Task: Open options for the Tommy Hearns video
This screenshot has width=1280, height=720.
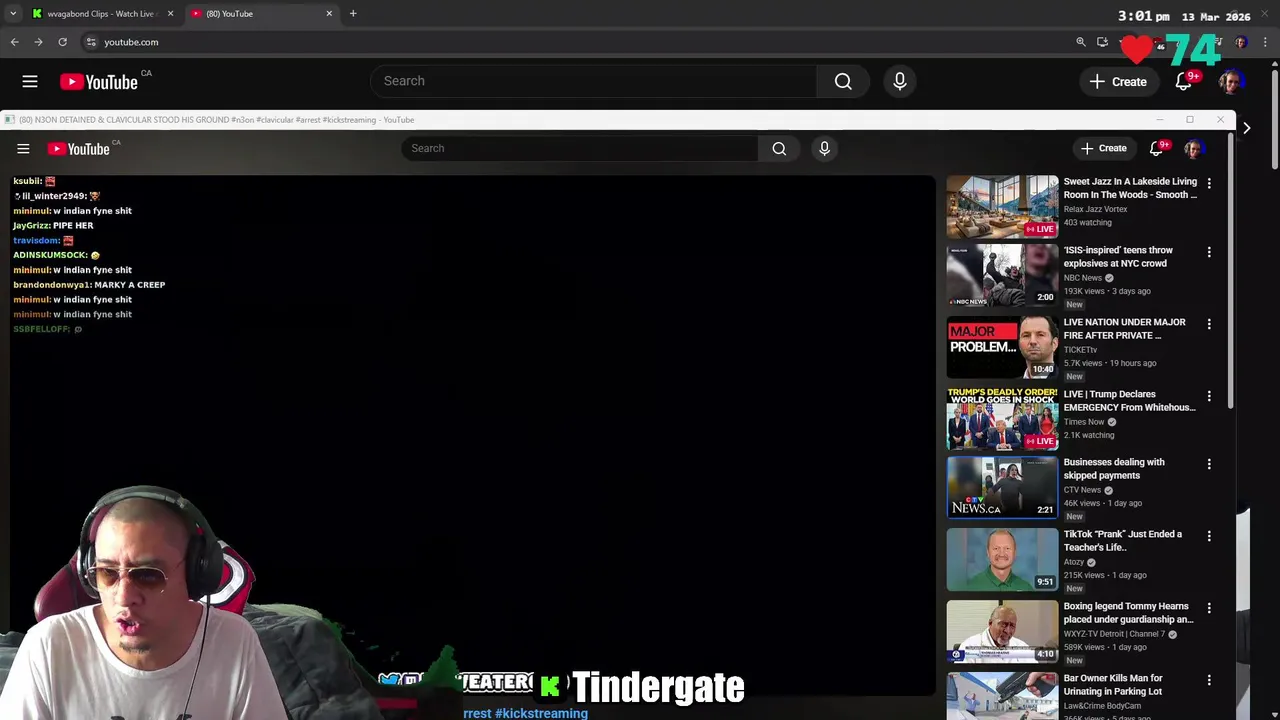Action: coord(1209,608)
